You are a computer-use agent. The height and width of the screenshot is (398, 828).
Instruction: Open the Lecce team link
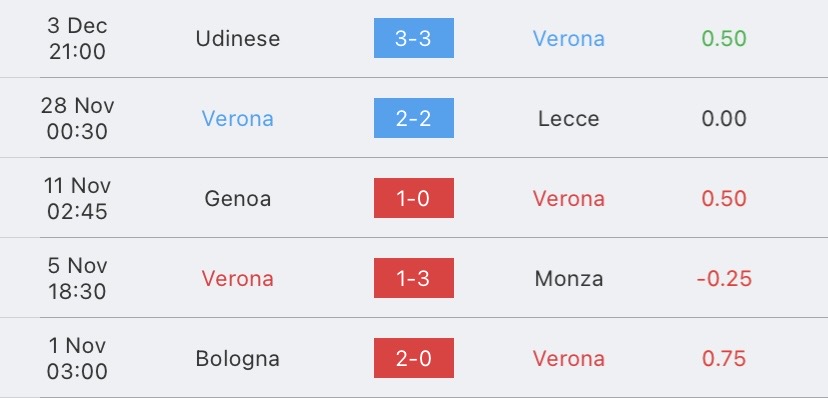pyautogui.click(x=569, y=119)
